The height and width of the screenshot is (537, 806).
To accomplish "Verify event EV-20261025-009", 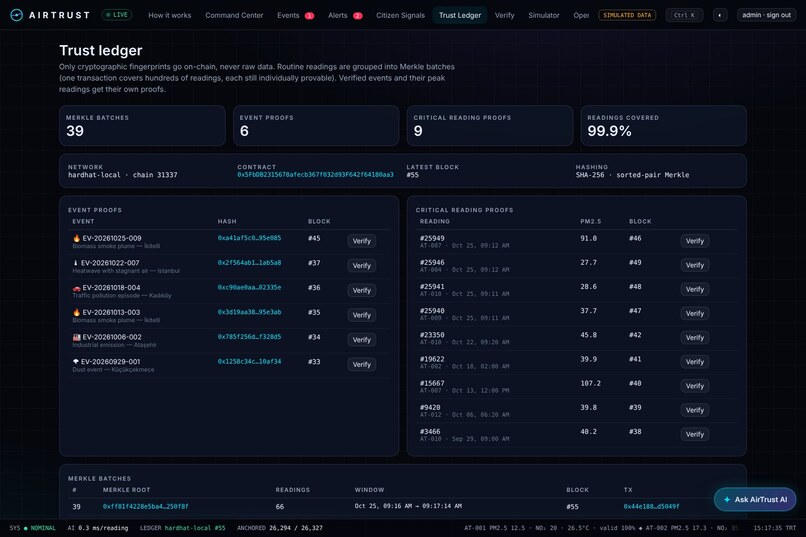I will tap(361, 241).
